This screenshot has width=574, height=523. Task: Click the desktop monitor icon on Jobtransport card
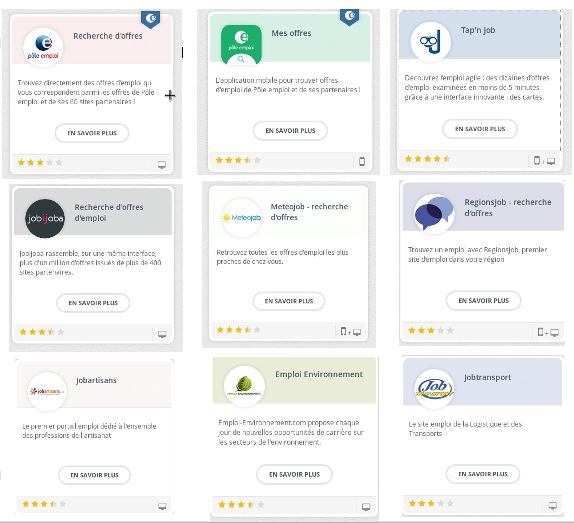pyautogui.click(x=552, y=506)
